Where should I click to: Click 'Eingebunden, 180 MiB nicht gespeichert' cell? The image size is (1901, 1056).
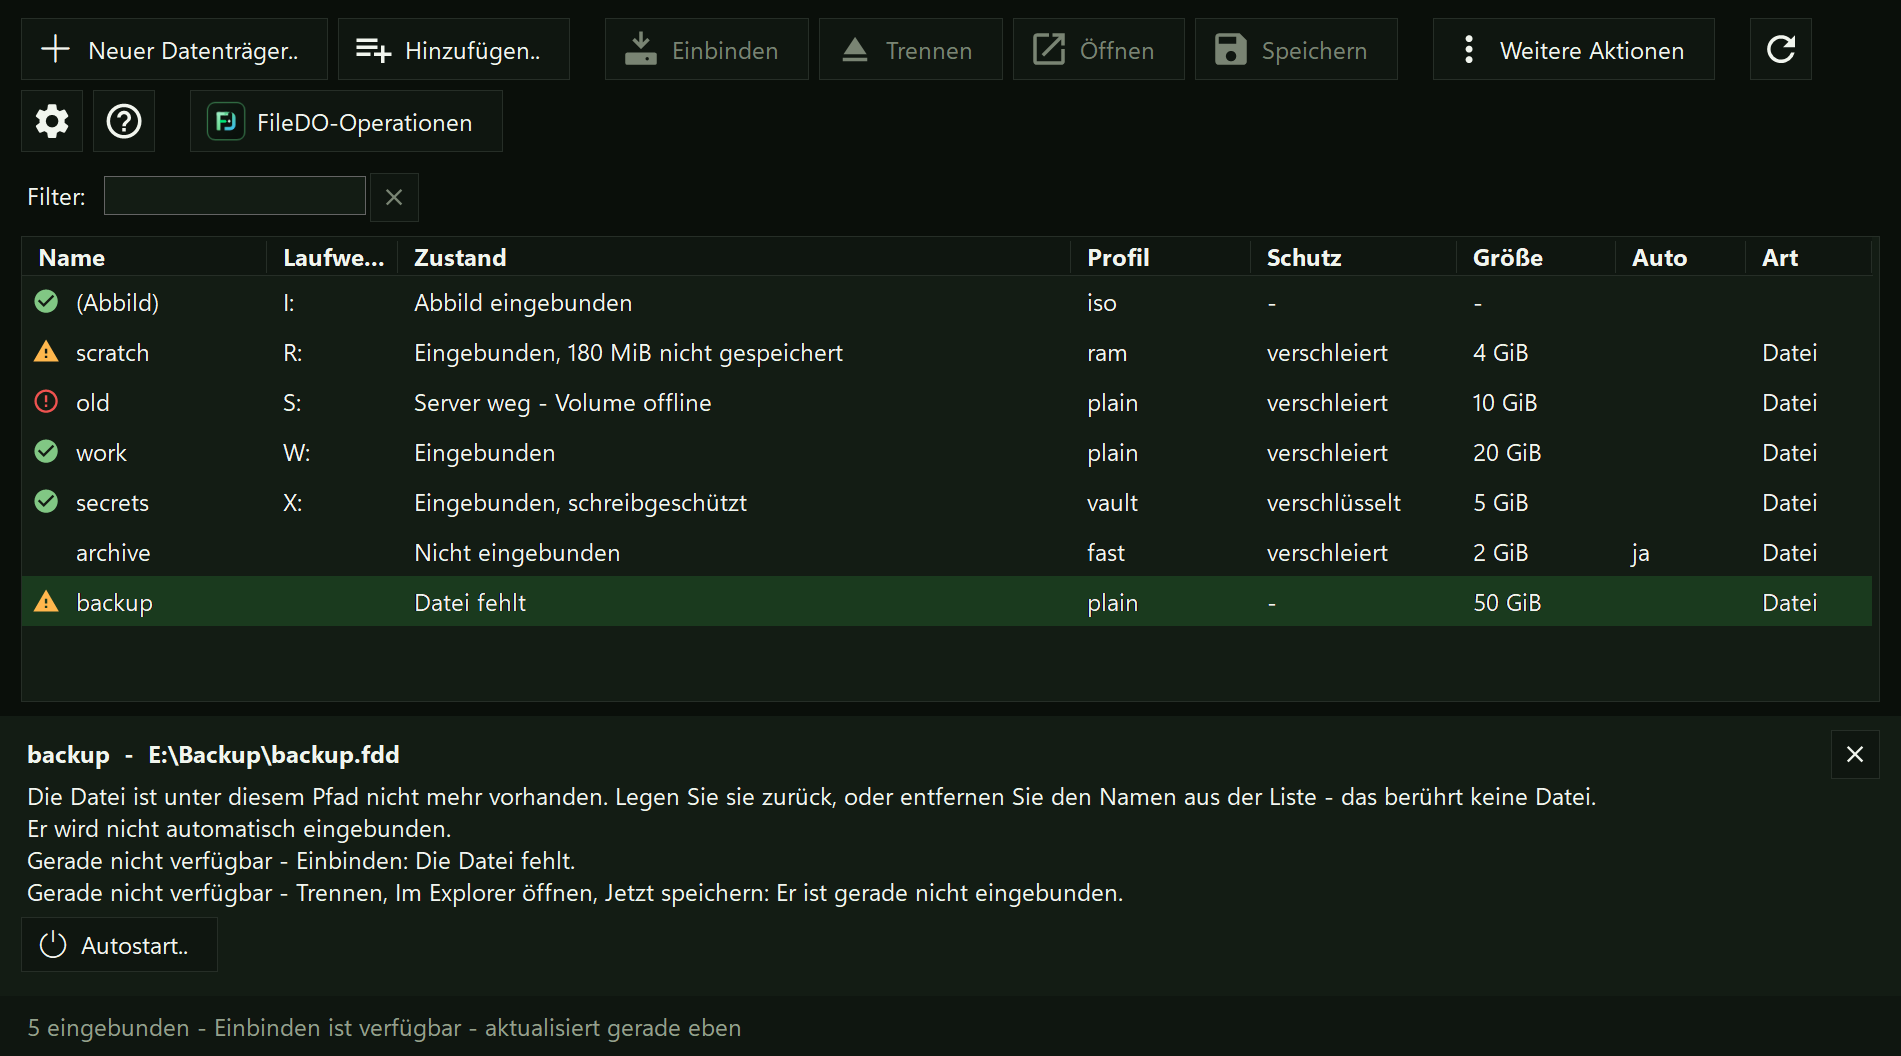point(628,352)
